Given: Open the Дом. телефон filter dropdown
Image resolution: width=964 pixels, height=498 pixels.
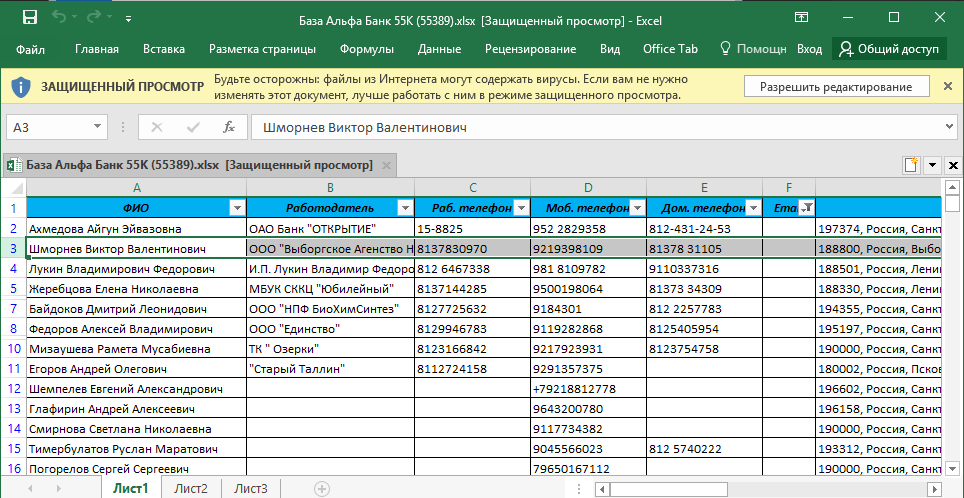Looking at the screenshot, I should [x=753, y=208].
